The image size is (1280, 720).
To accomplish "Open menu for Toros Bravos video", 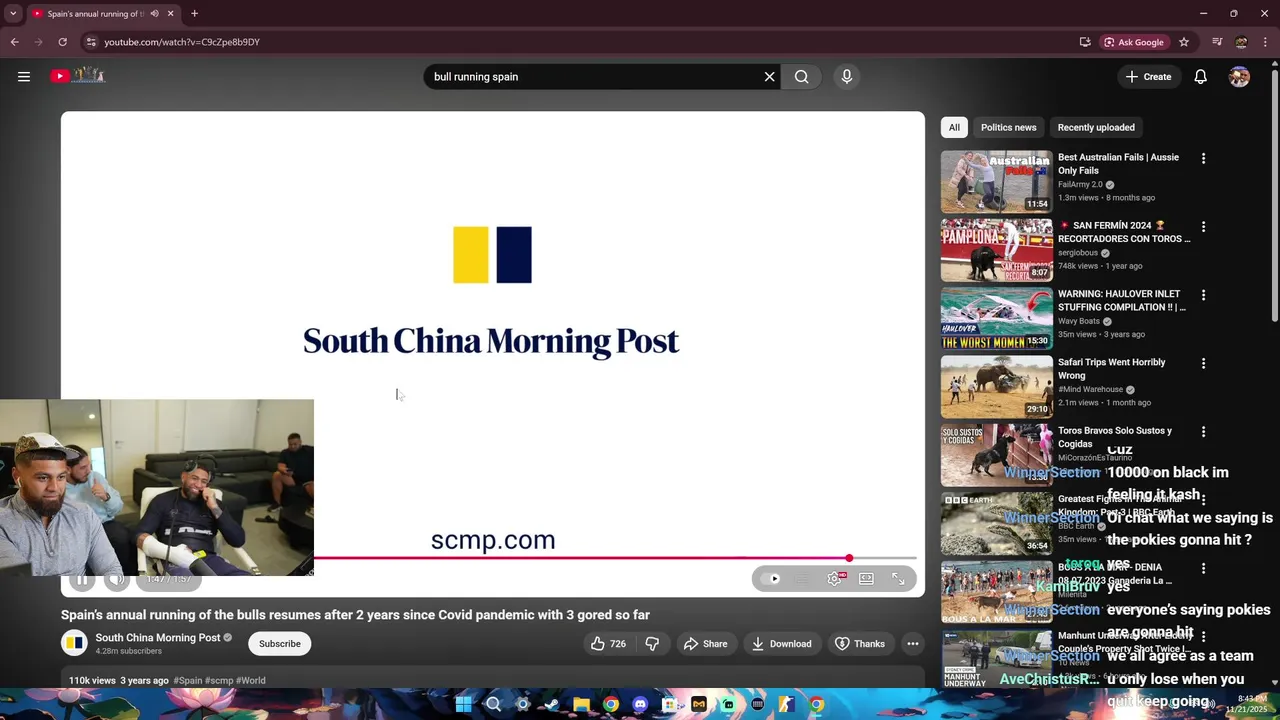I will 1203,432.
